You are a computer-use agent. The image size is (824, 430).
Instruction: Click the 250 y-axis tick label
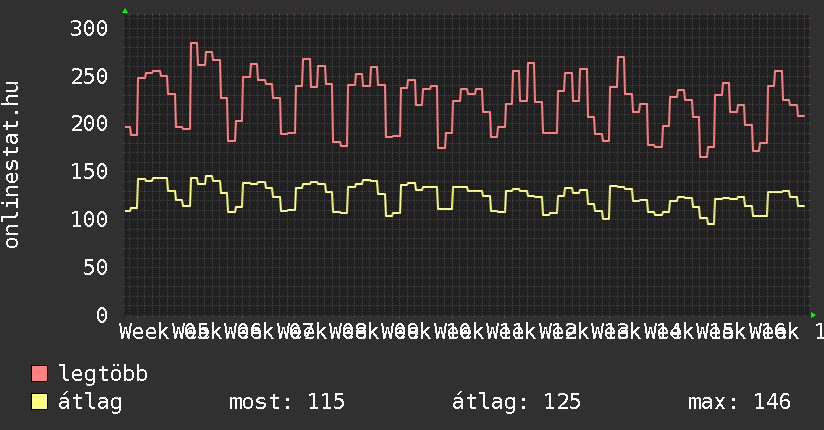pyautogui.click(x=88, y=76)
